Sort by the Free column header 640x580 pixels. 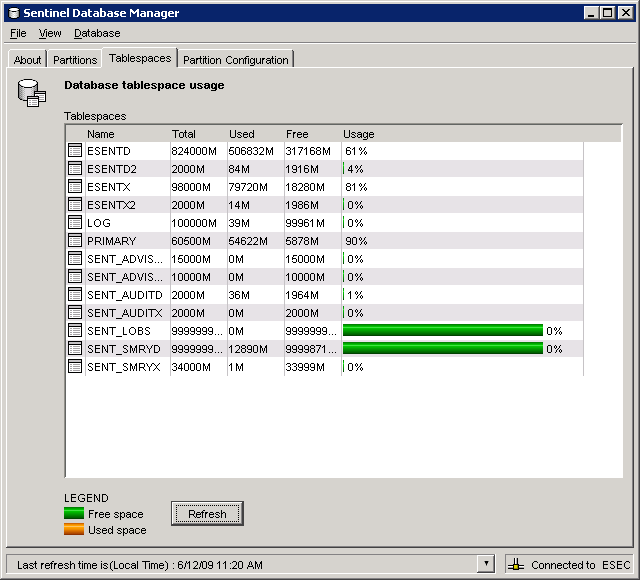(297, 134)
